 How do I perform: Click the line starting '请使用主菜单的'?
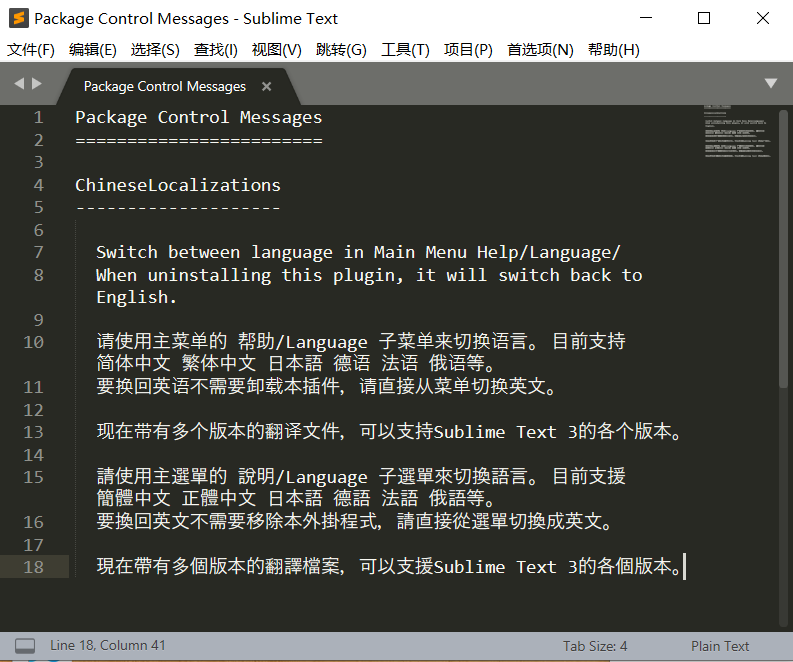tap(361, 342)
